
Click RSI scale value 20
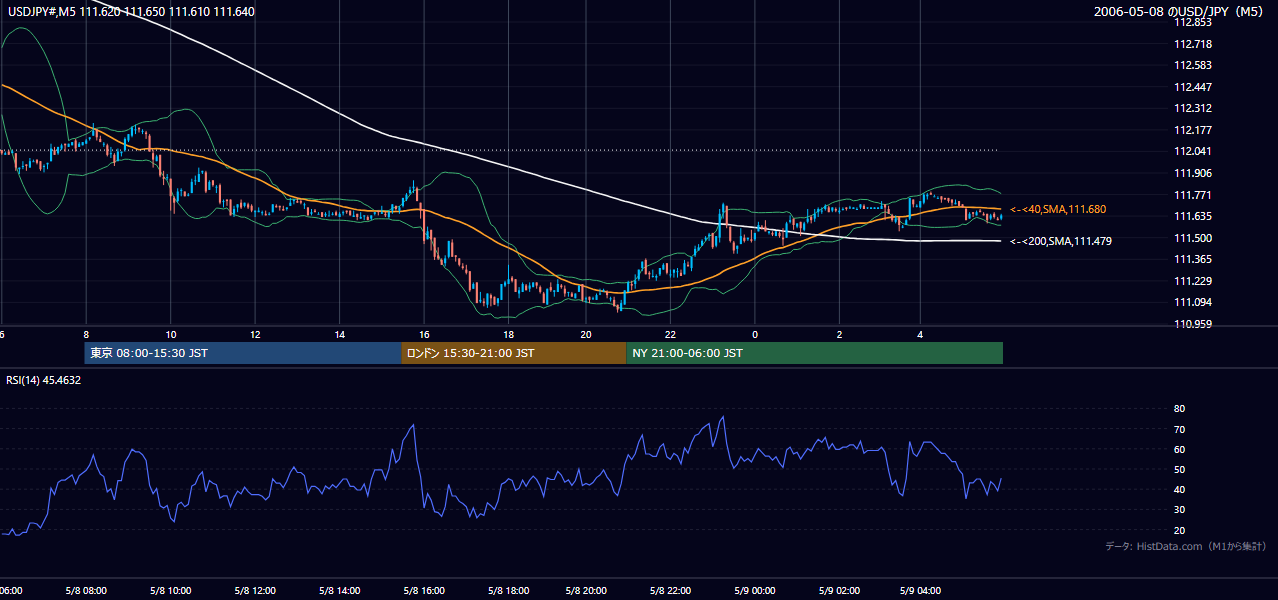[x=1179, y=530]
